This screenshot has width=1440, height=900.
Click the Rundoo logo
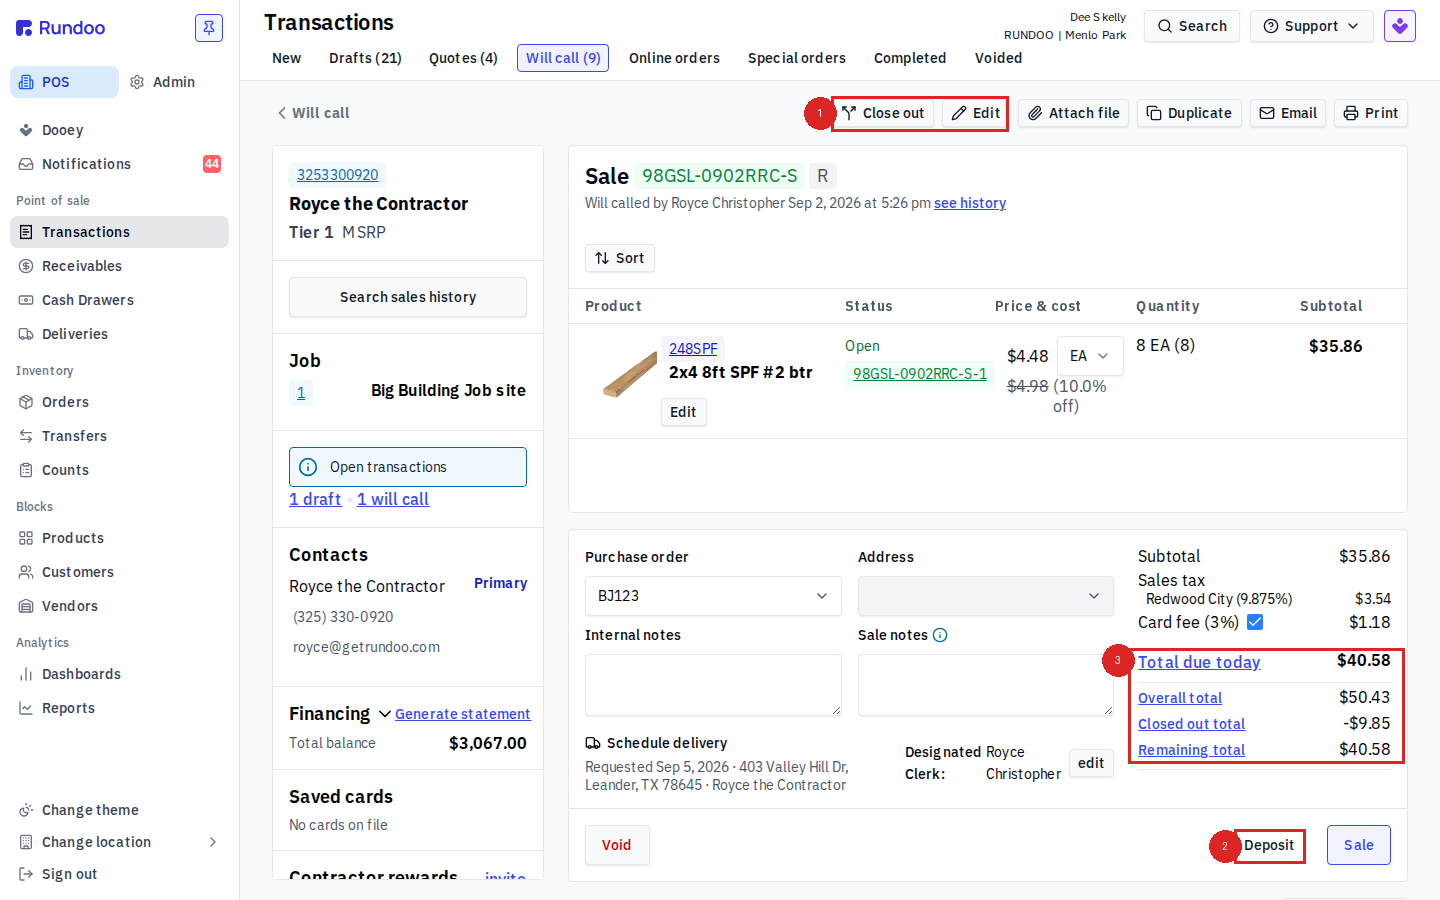(61, 28)
